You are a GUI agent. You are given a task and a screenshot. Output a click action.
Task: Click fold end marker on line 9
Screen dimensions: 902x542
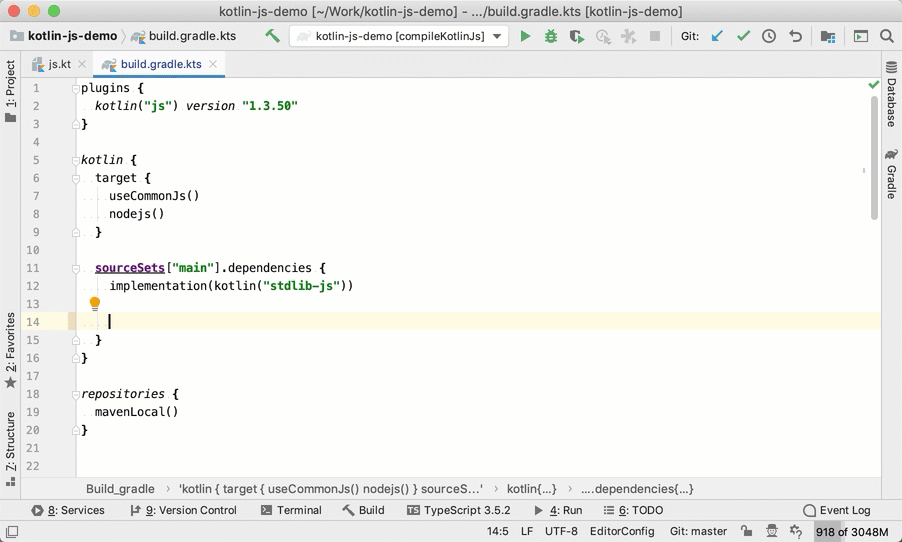coord(75,232)
